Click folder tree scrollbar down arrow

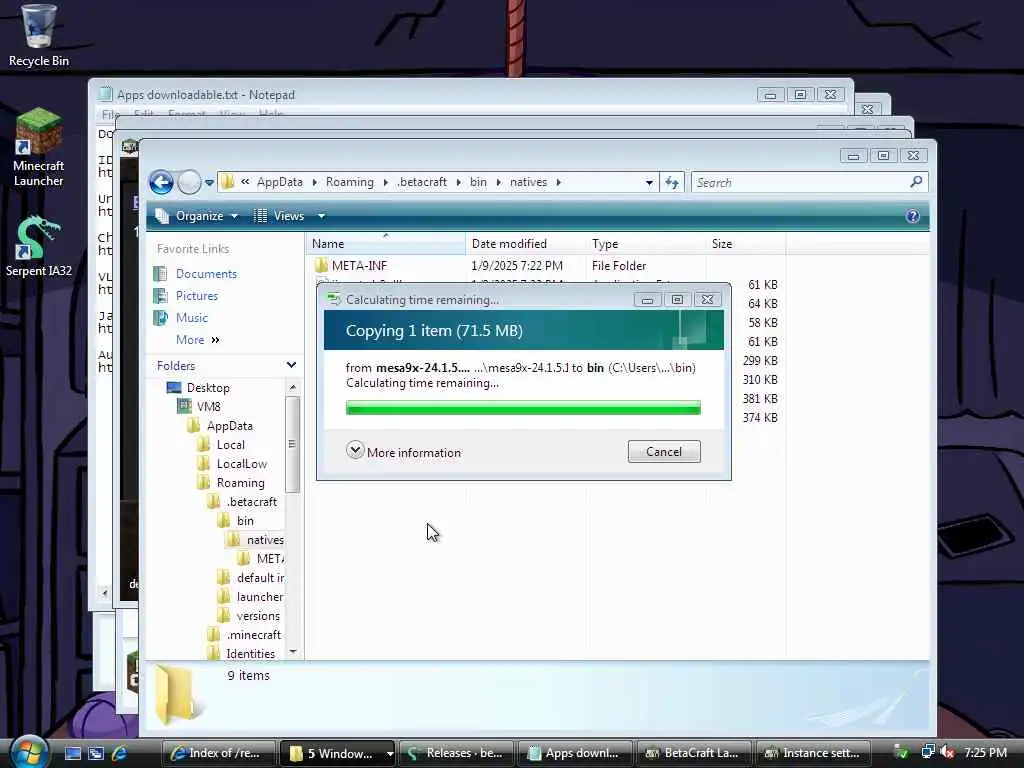point(293,652)
